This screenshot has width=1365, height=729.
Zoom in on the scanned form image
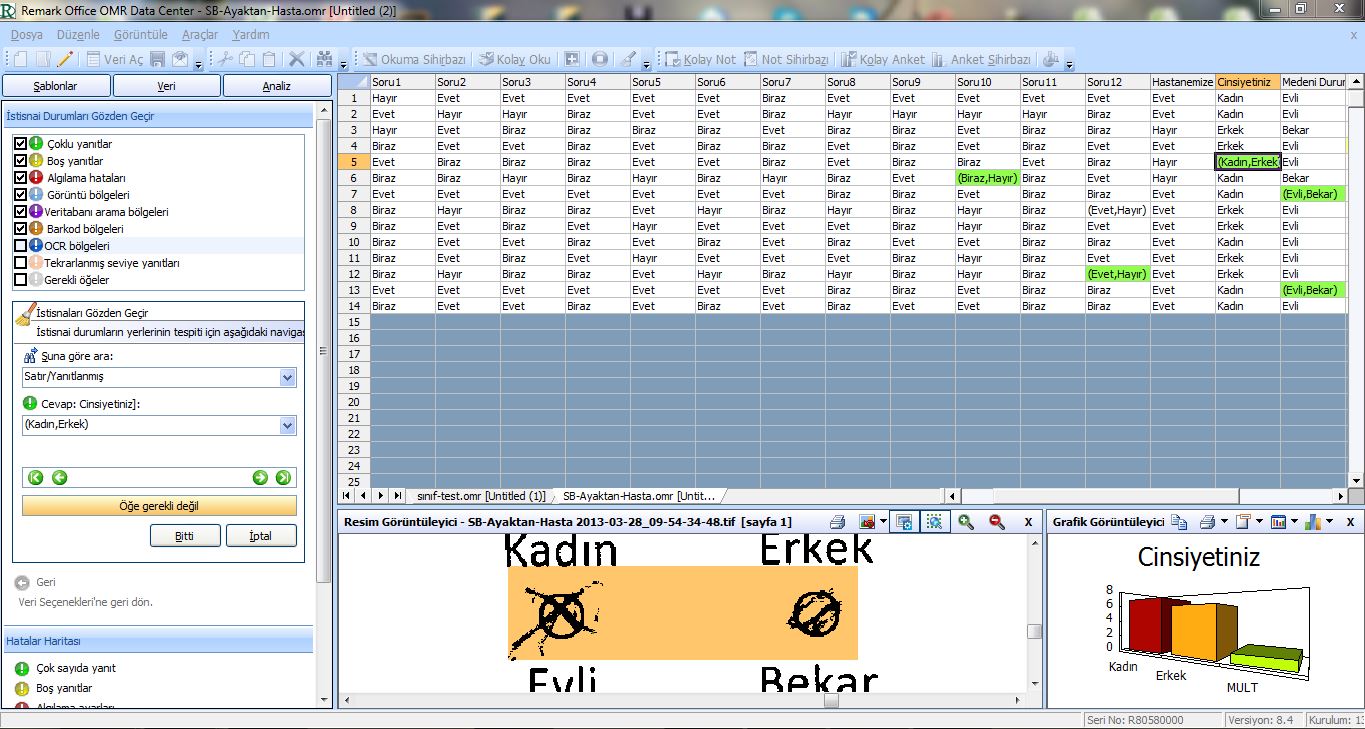[967, 521]
